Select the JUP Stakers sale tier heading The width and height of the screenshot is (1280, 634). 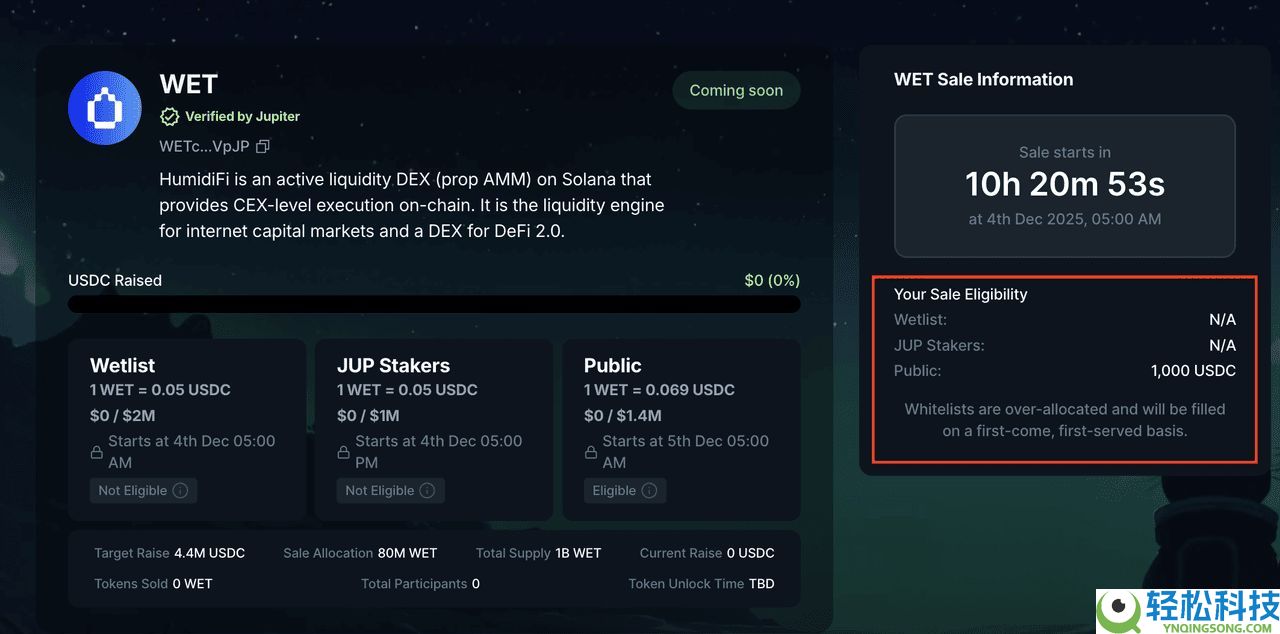[393, 365]
